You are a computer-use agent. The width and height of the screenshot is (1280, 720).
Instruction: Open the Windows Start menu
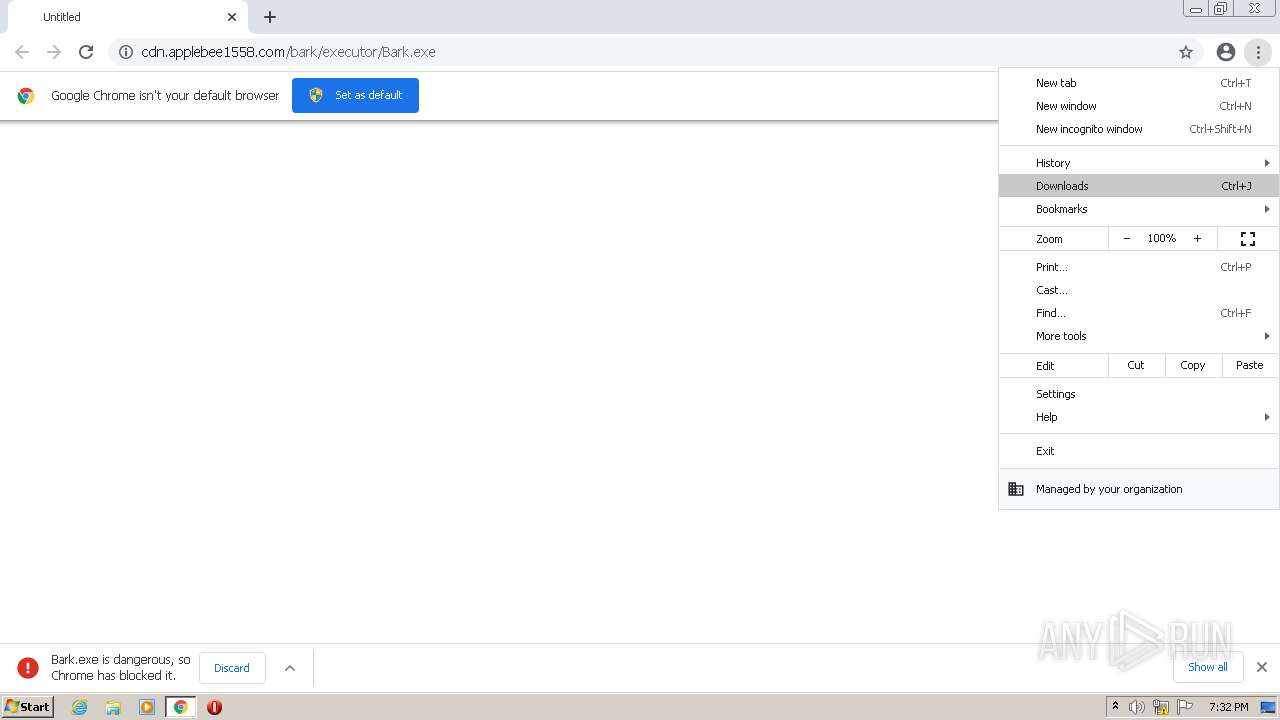click(28, 707)
